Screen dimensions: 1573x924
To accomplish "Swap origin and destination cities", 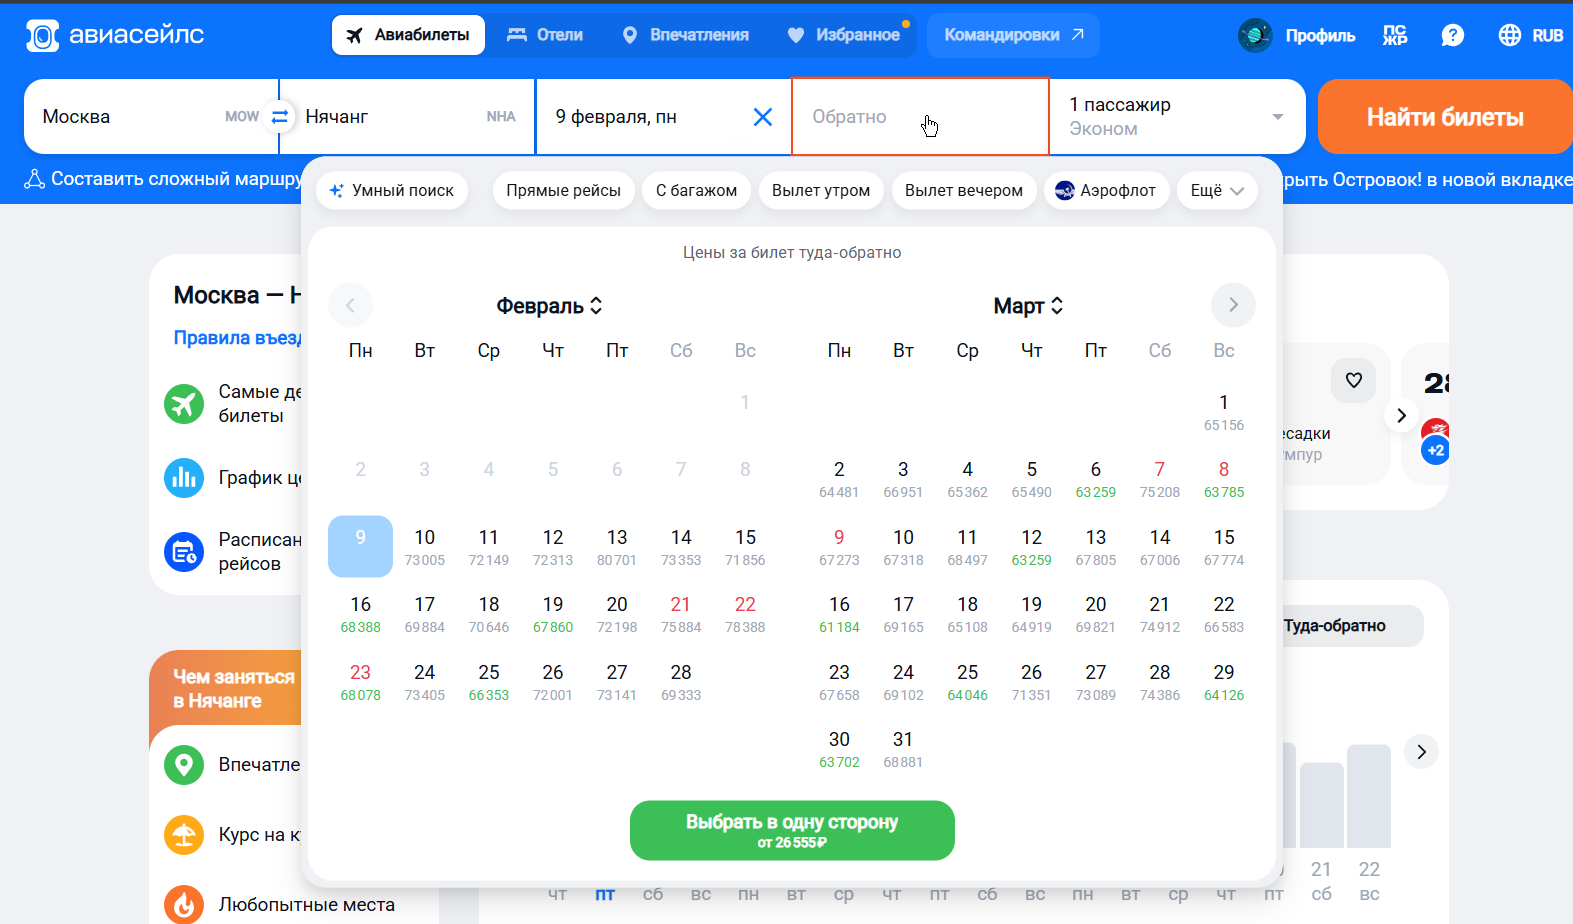I will coord(280,116).
